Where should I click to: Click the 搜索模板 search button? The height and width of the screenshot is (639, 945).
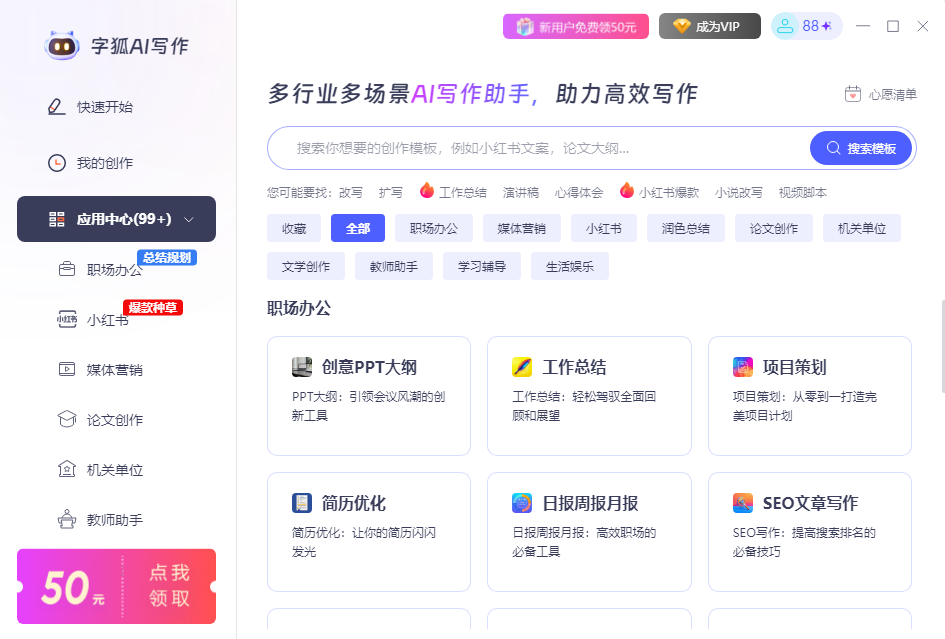861,148
